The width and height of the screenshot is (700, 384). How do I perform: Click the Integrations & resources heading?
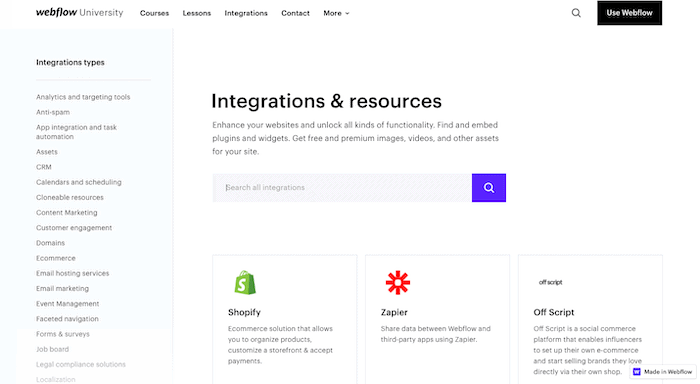coord(326,101)
